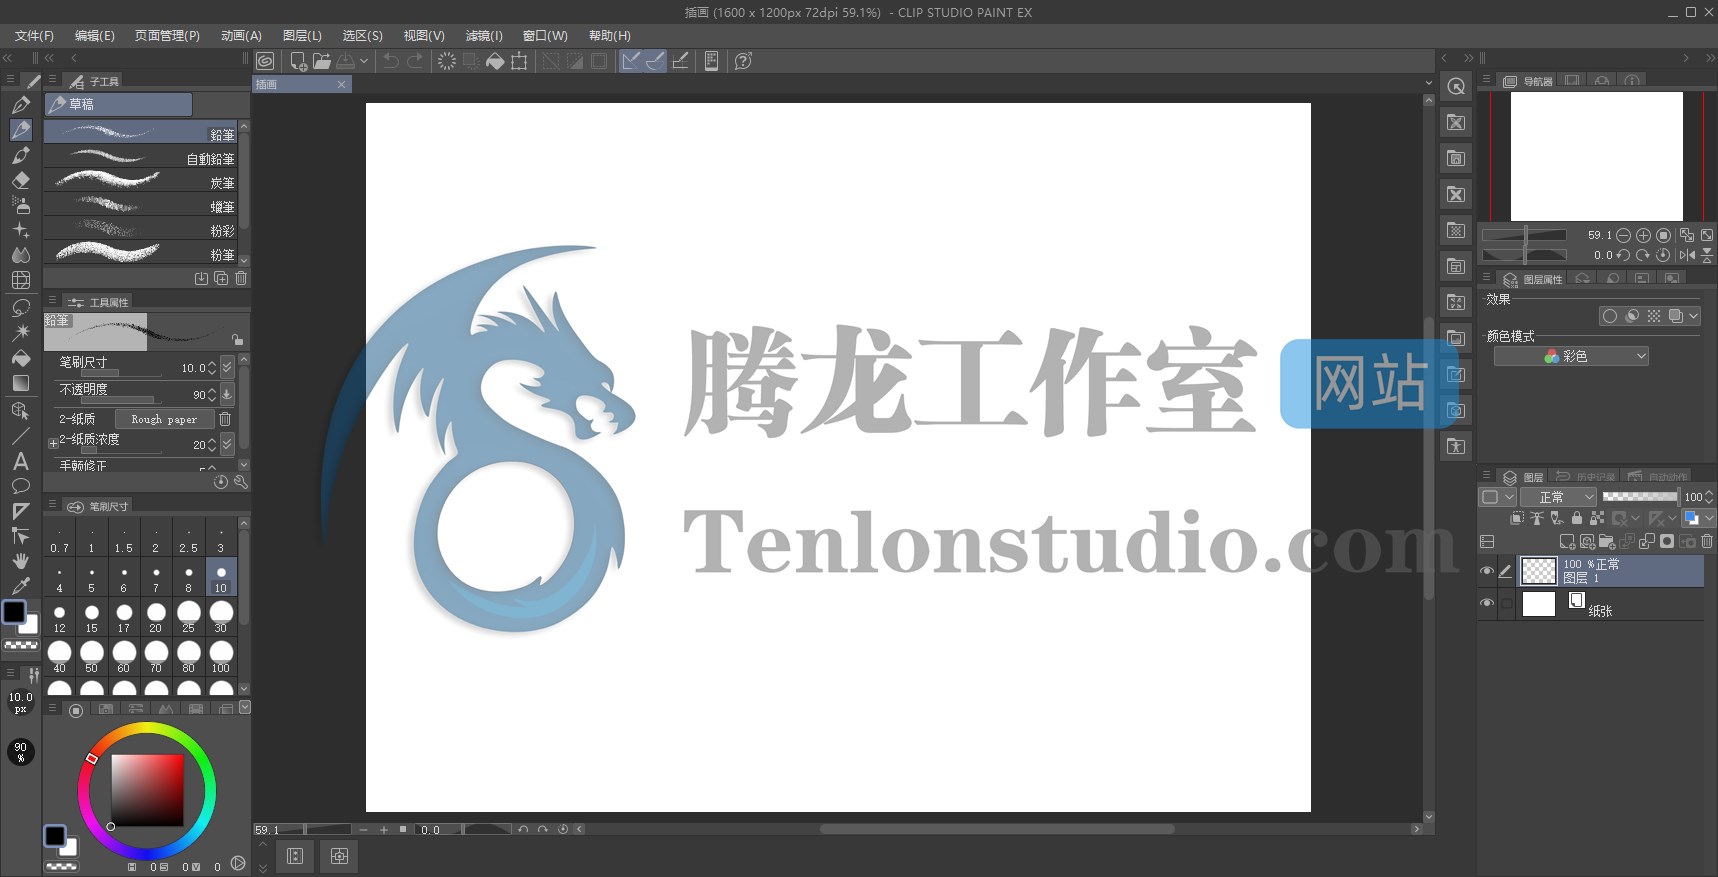Image resolution: width=1718 pixels, height=877 pixels.
Task: Select brush size 100 preset
Action: pos(221,657)
